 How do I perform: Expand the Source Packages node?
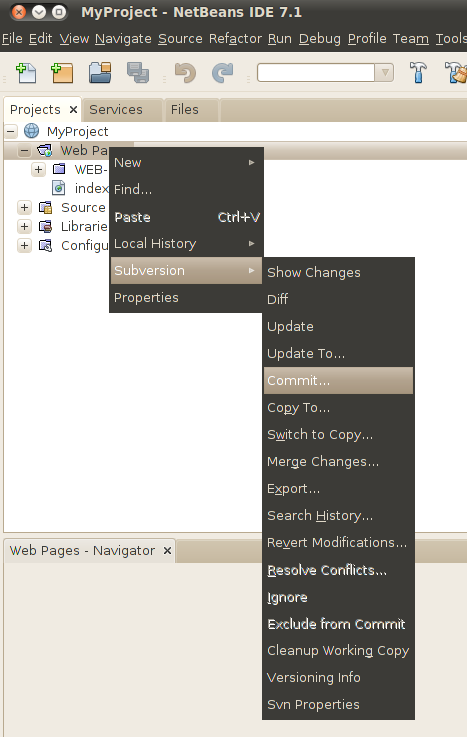pyautogui.click(x=24, y=207)
